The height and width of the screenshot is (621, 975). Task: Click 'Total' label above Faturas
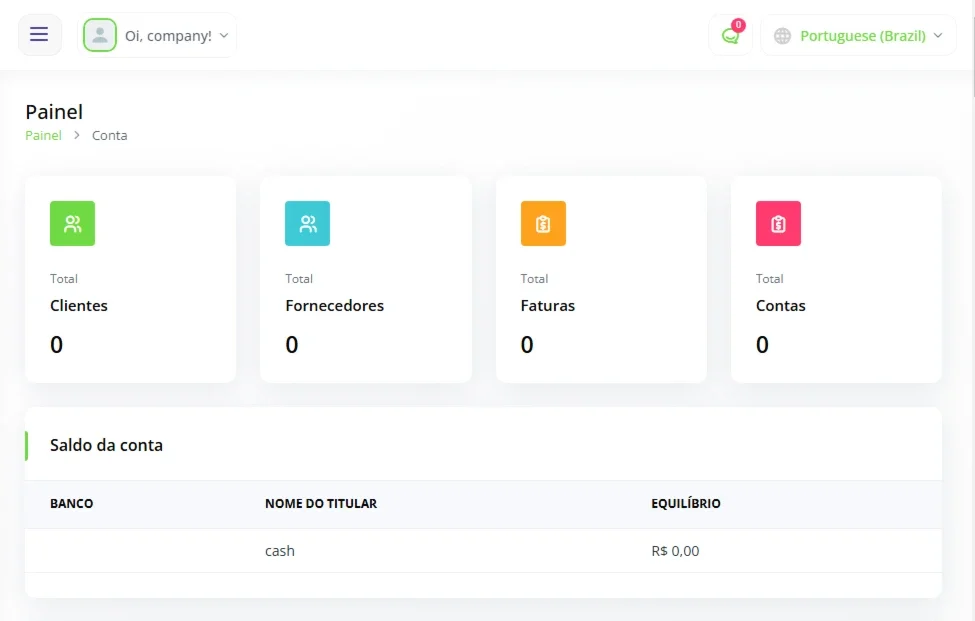535,278
